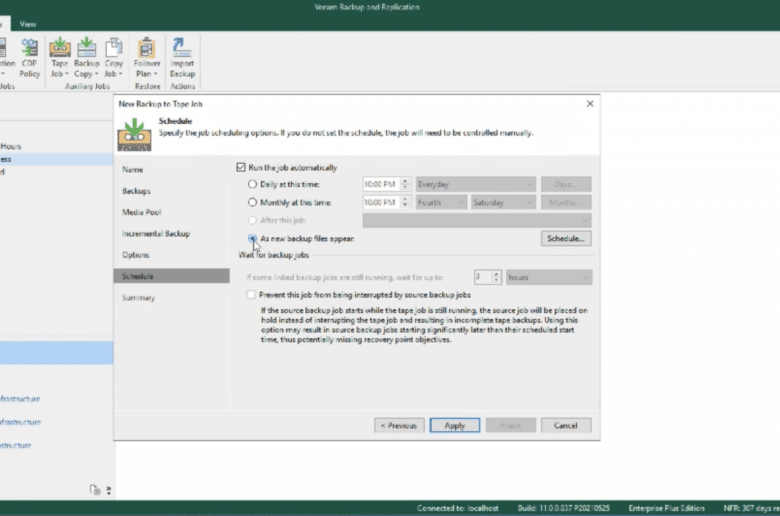Click the Schedule... button
This screenshot has width=780, height=516.
566,238
